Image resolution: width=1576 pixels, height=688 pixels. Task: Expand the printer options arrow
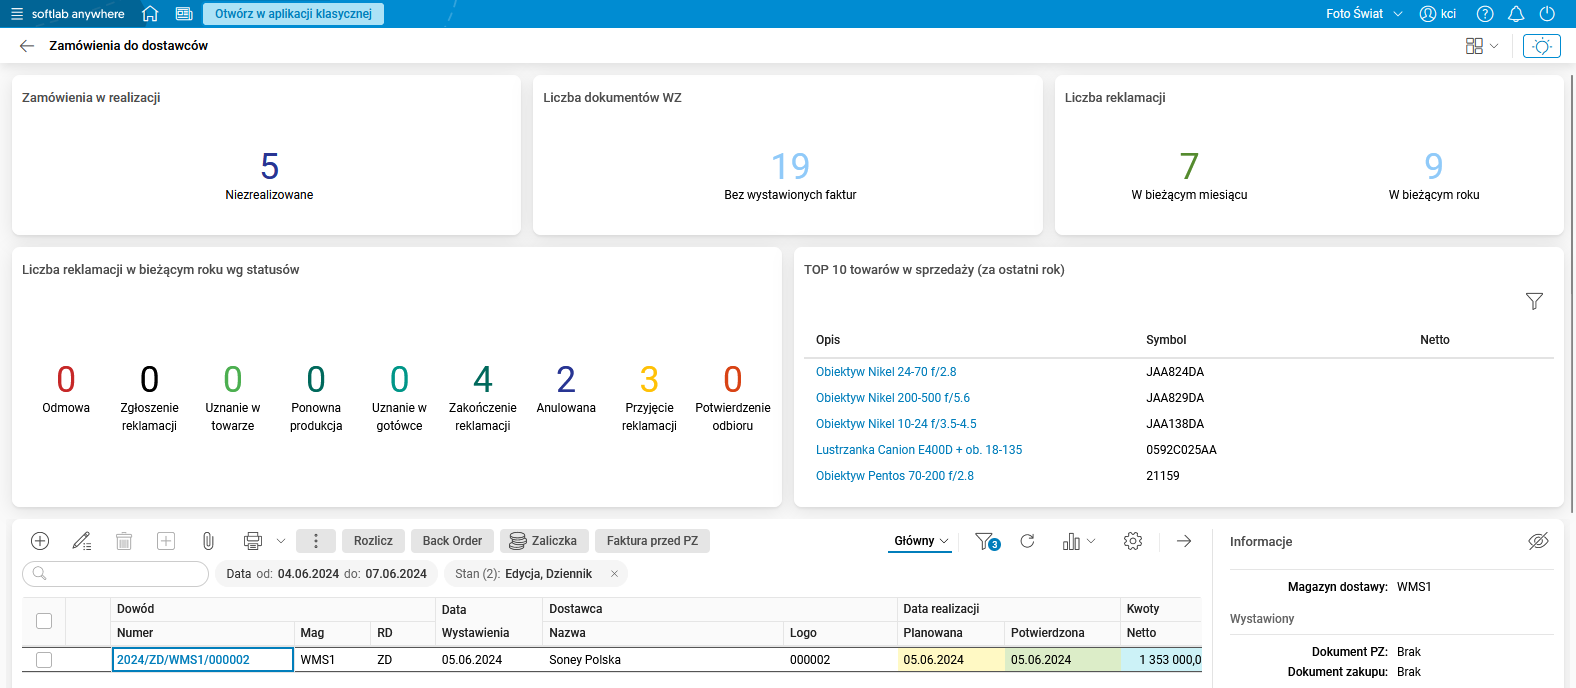tap(281, 541)
